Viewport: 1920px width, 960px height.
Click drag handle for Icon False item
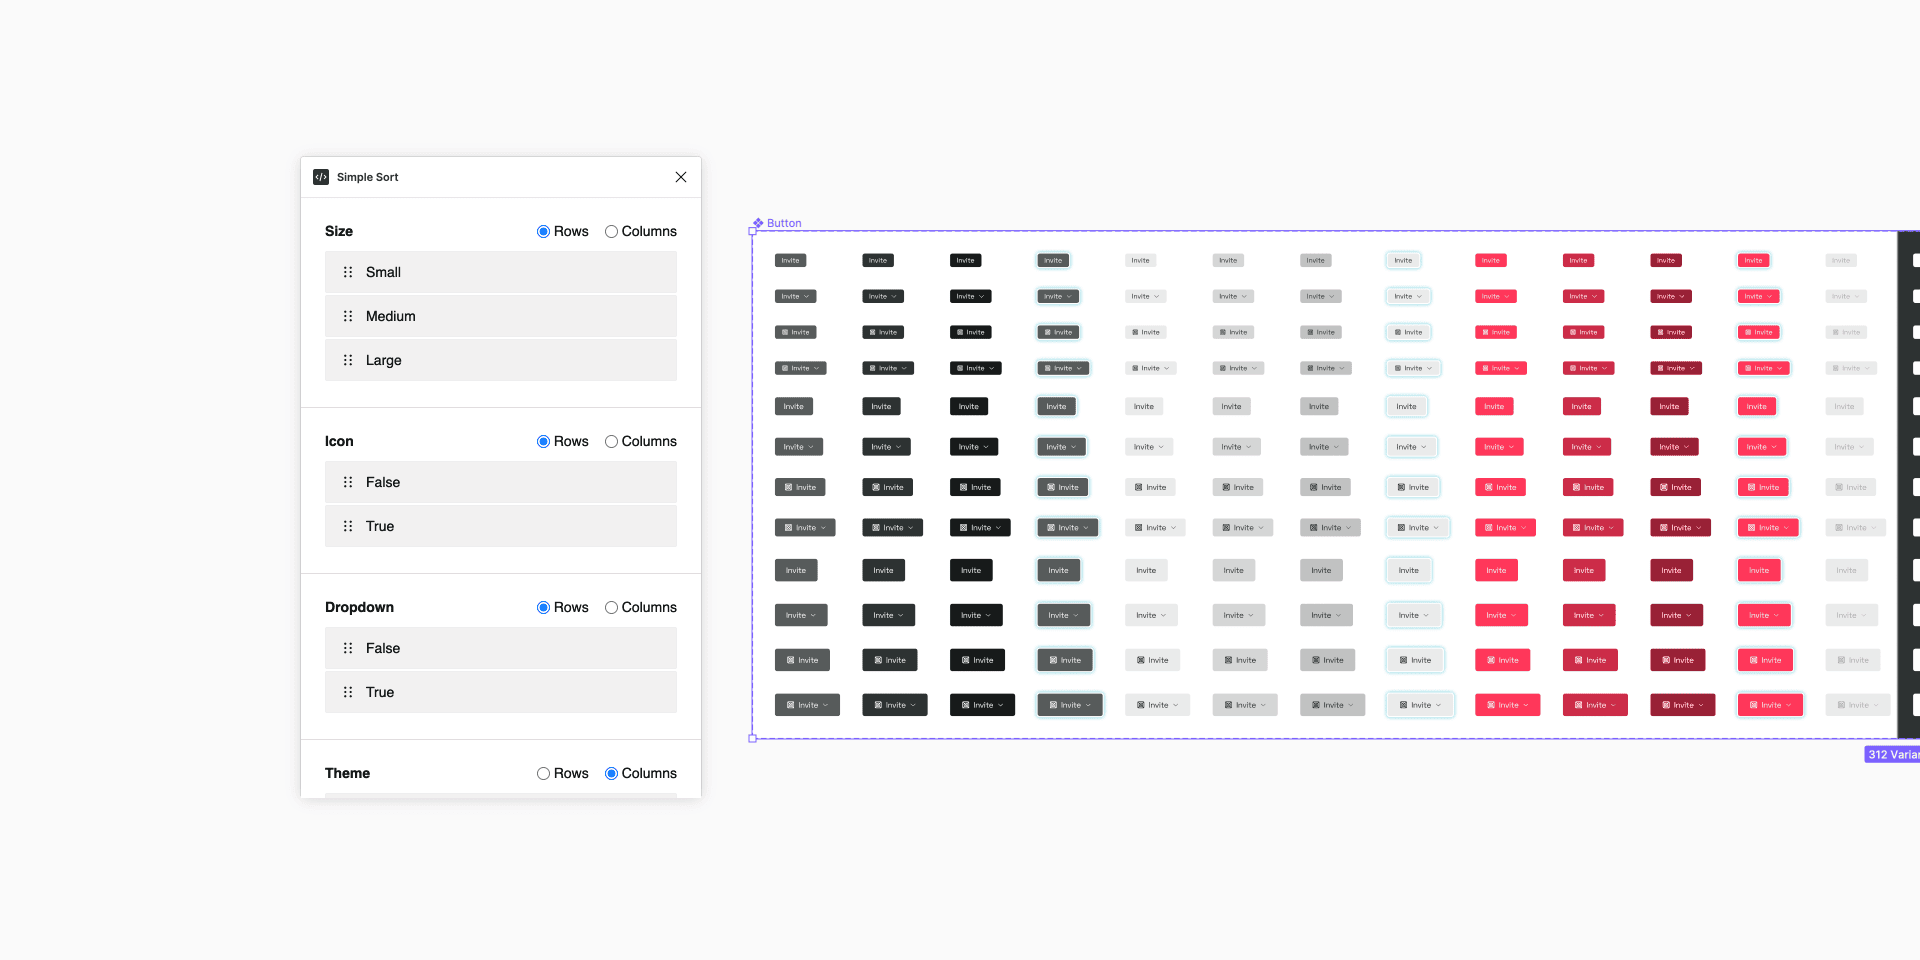point(348,482)
